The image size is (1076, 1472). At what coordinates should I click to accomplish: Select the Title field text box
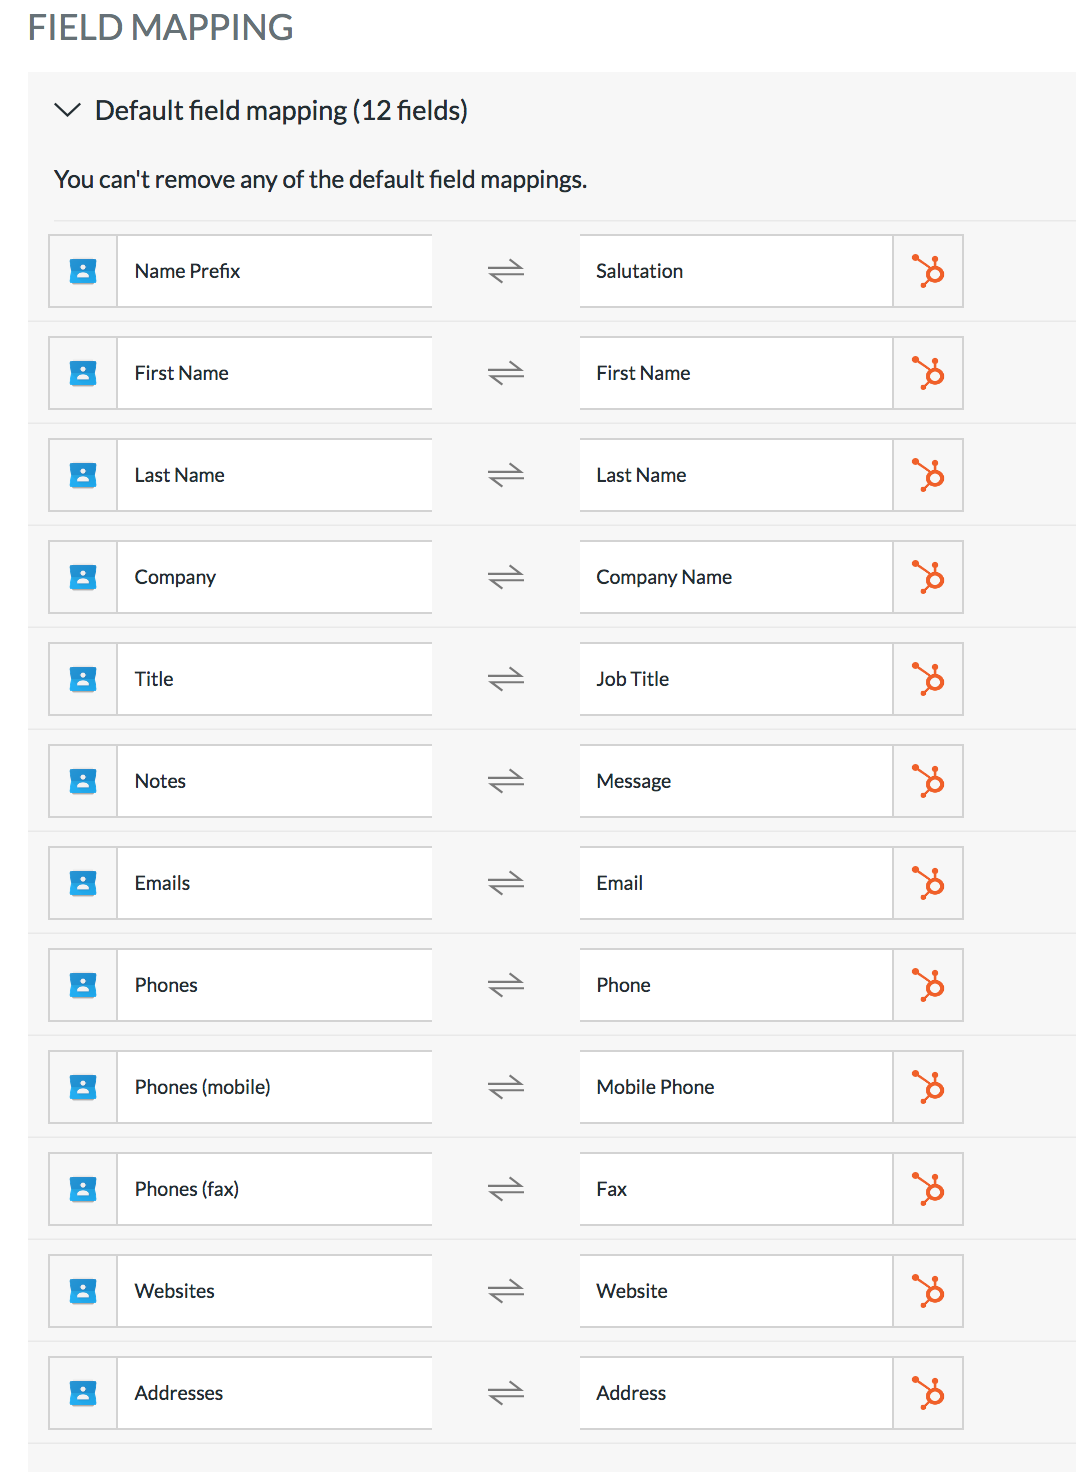275,679
